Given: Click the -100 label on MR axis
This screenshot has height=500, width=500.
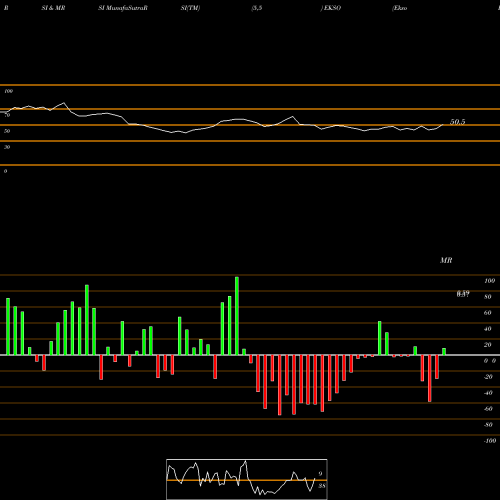Looking at the screenshot, I should click(x=490, y=441).
